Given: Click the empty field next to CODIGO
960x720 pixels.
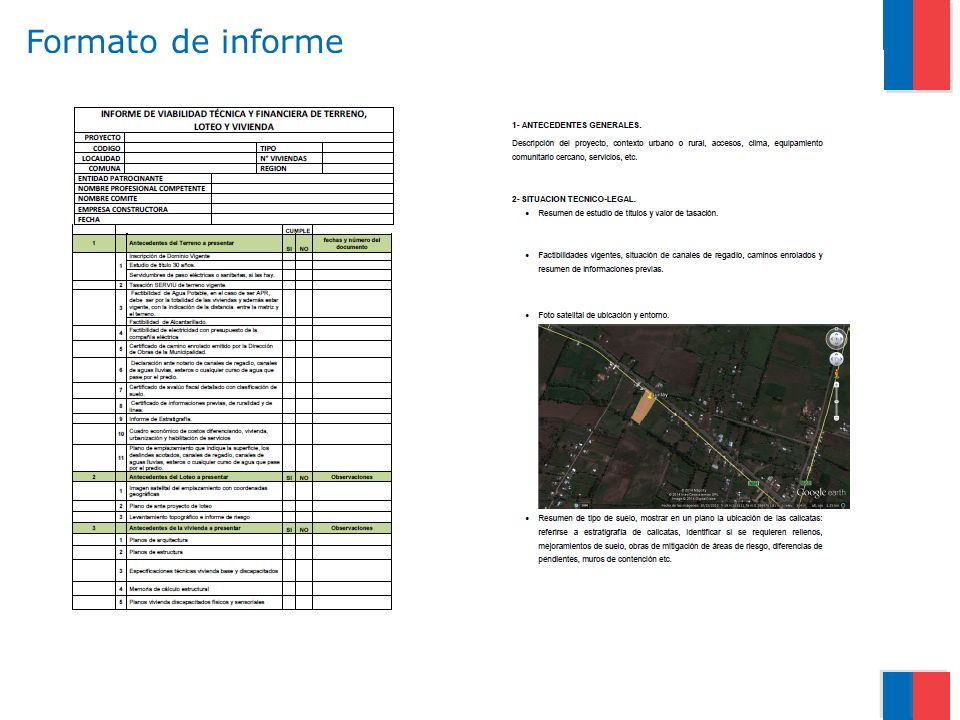Looking at the screenshot, I should 191,148.
